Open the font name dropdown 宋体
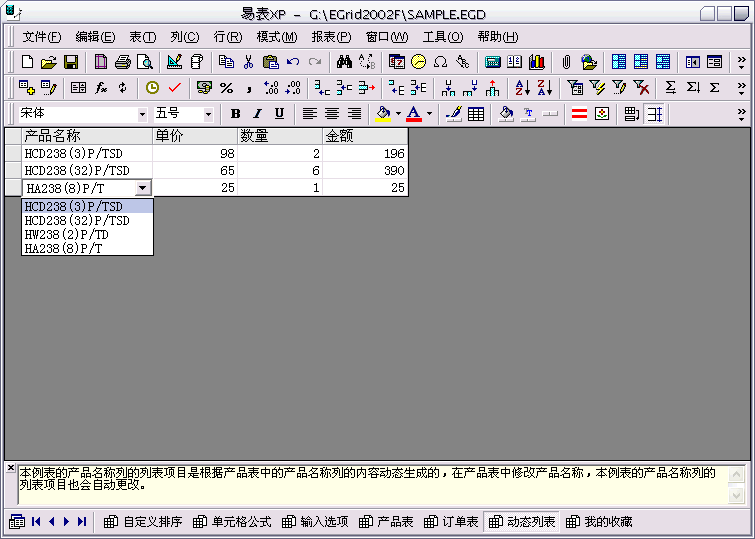 pos(142,115)
